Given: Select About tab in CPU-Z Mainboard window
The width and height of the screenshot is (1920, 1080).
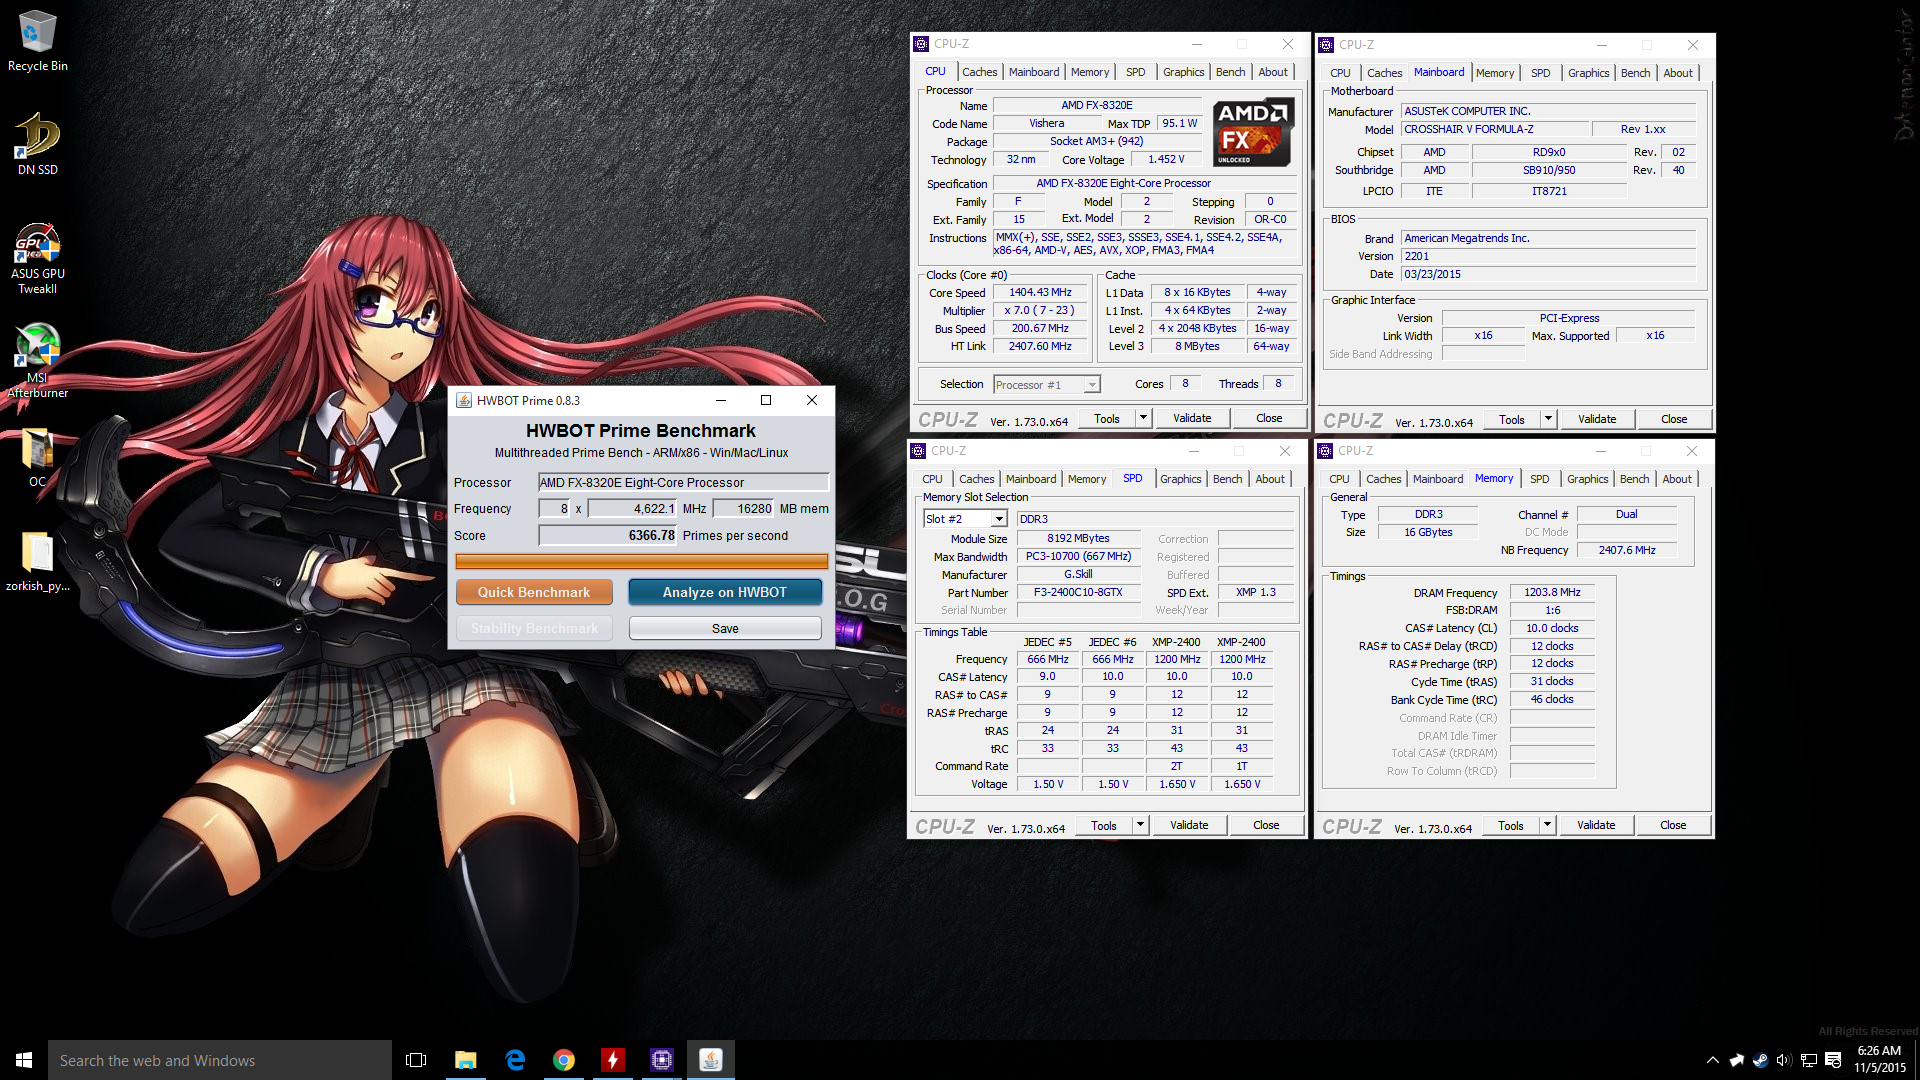Looking at the screenshot, I should pyautogui.click(x=1678, y=73).
